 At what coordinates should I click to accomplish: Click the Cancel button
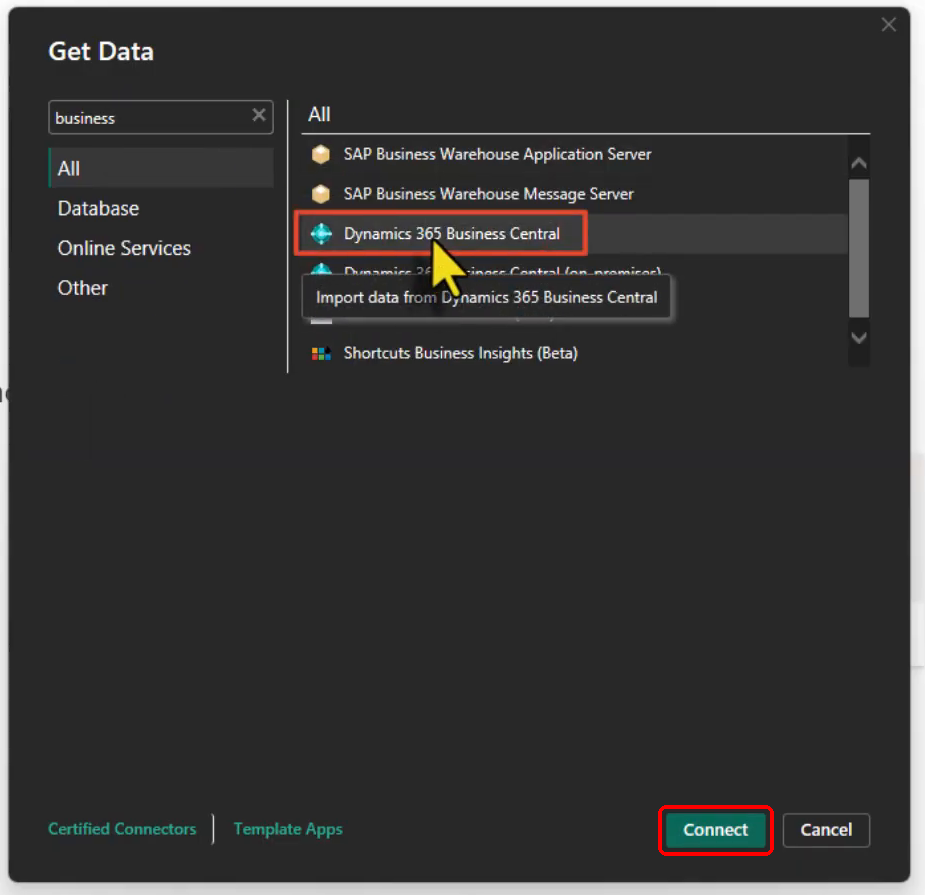pos(826,830)
